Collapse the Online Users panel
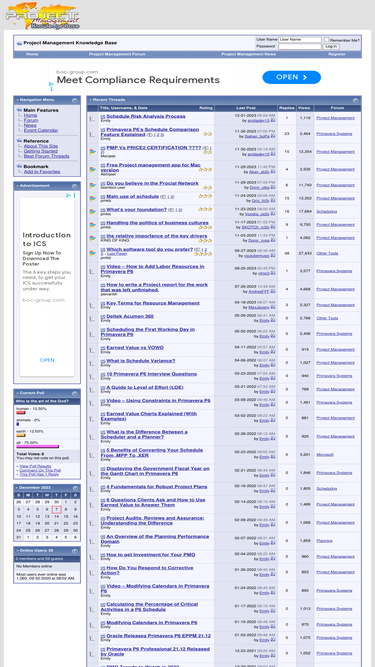The width and height of the screenshot is (375, 667). coord(75,551)
